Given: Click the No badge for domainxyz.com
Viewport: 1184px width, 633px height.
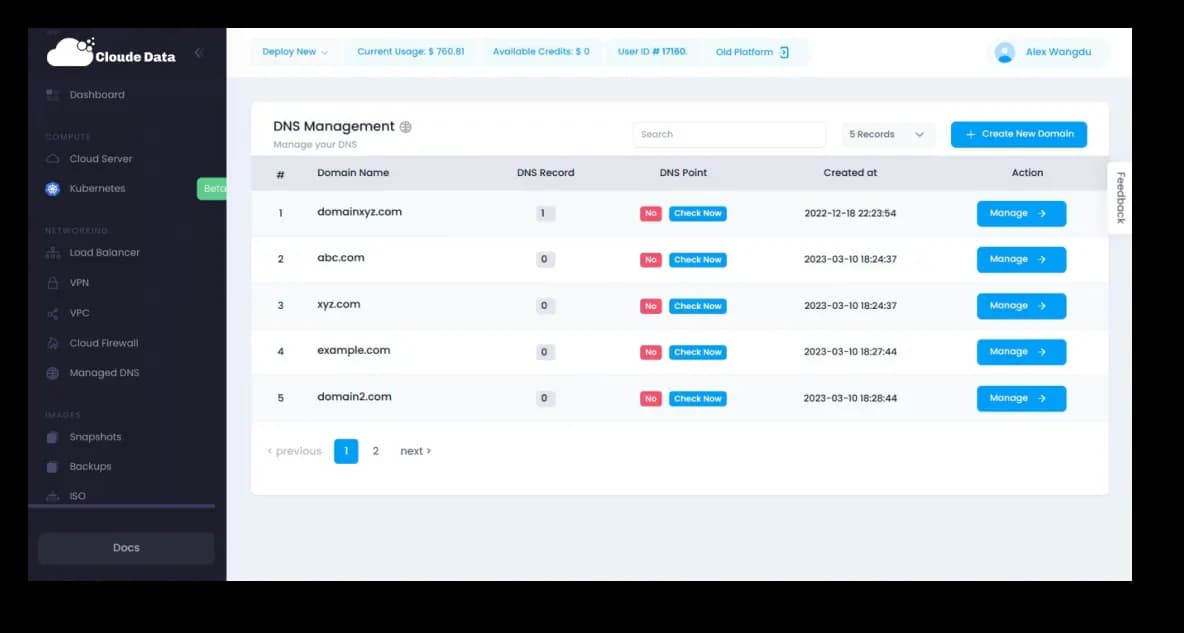Looking at the screenshot, I should 651,214.
